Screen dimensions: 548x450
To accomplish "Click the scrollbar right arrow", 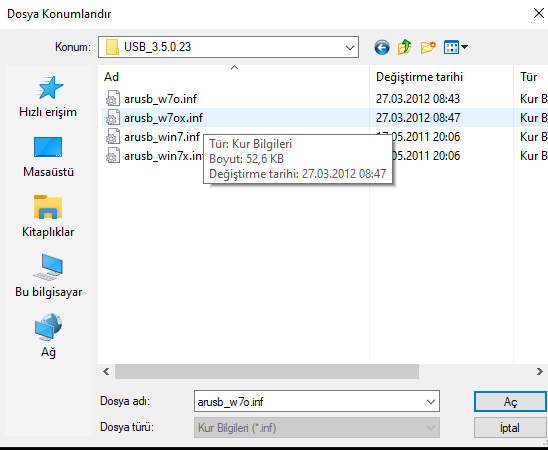I will click(540, 371).
